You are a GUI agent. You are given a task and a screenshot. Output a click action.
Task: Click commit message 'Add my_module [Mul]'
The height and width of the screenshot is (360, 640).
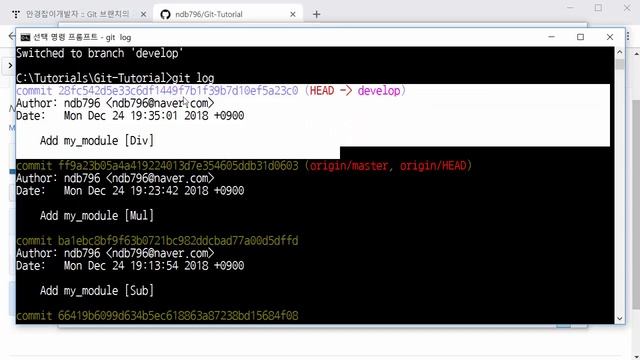pyautogui.click(x=97, y=216)
